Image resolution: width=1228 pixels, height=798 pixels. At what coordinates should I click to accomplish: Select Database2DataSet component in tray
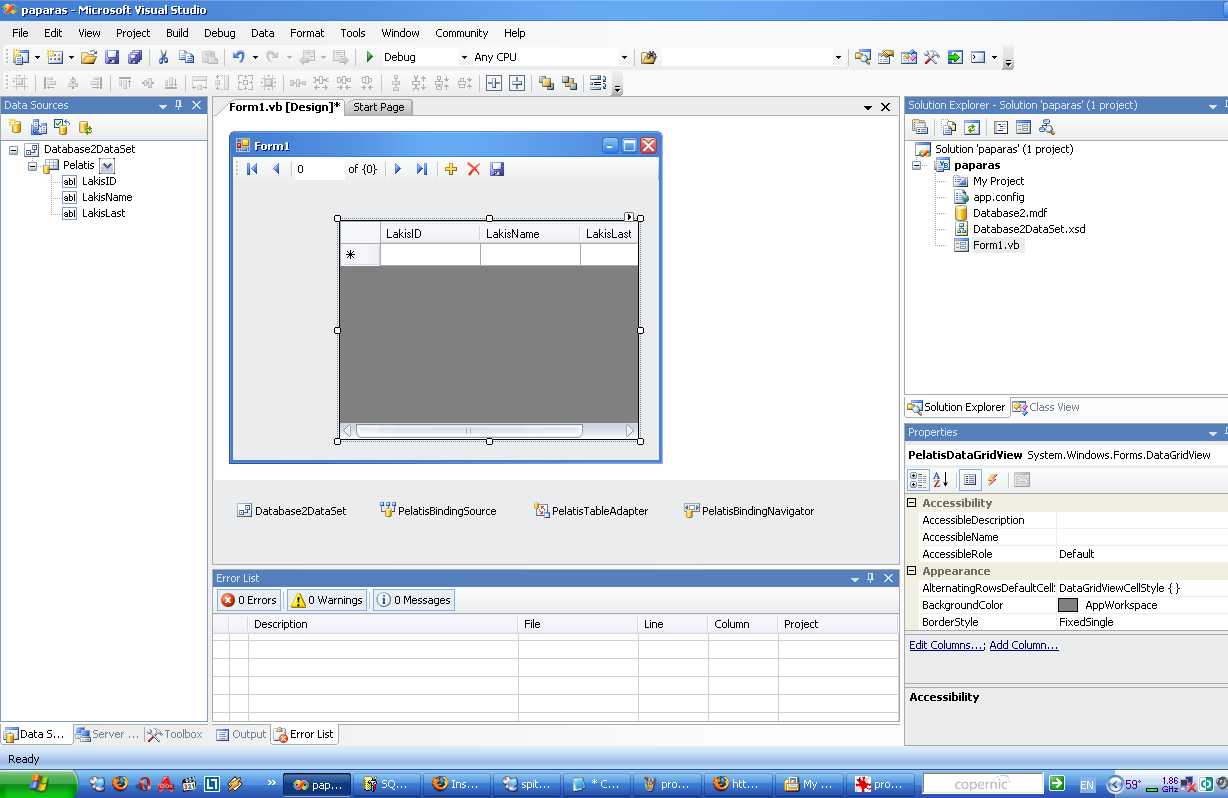(x=292, y=511)
